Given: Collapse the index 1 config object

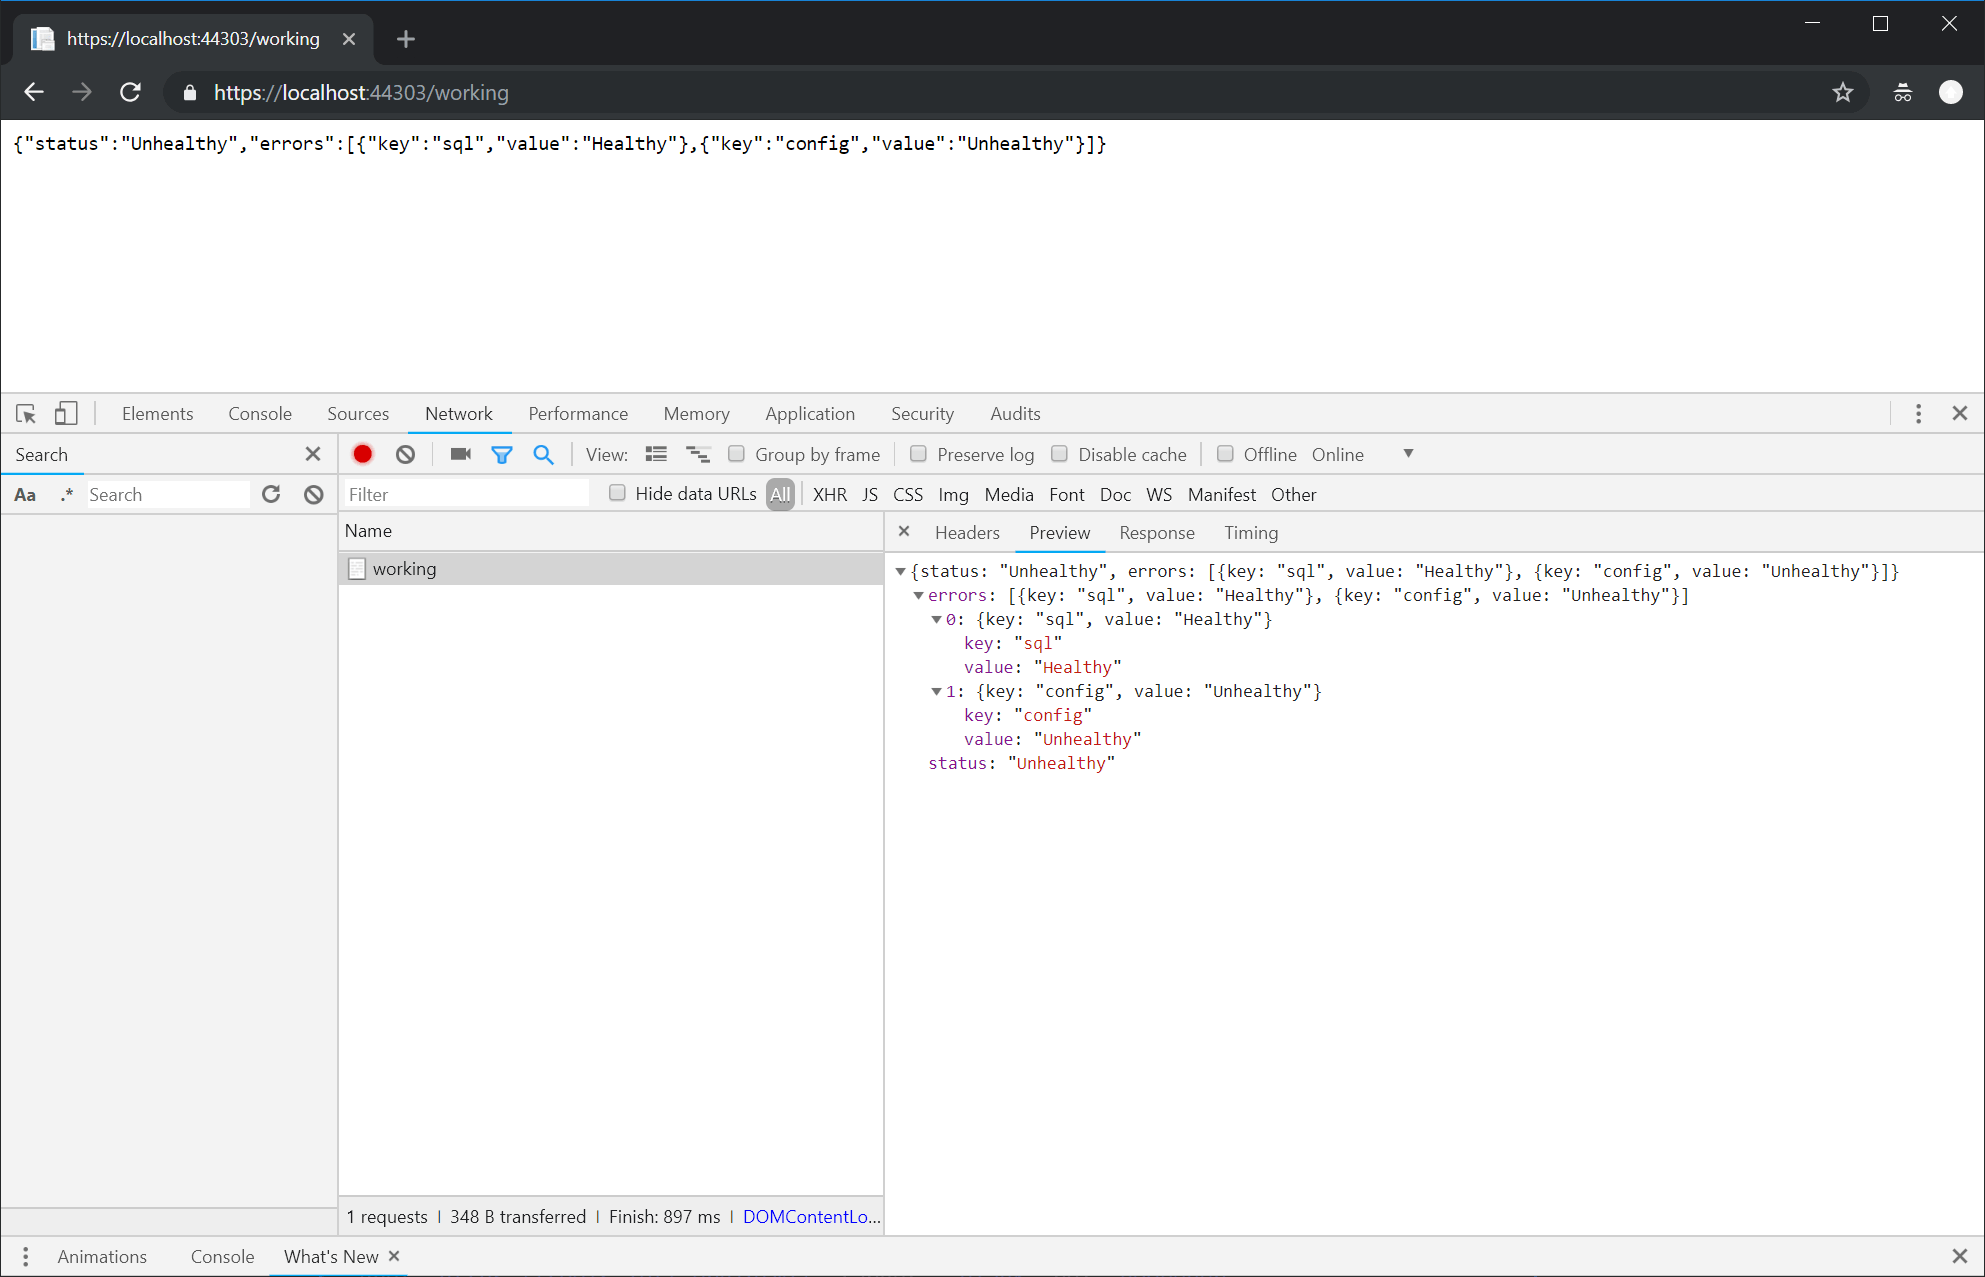Looking at the screenshot, I should coord(936,691).
